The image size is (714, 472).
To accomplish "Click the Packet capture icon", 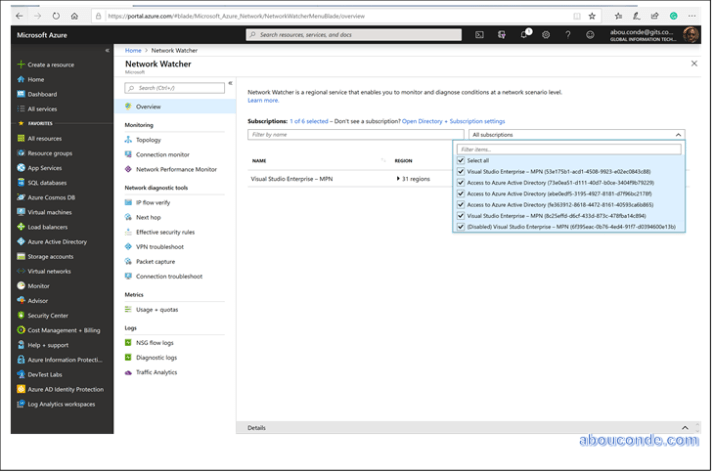I will pos(128,261).
